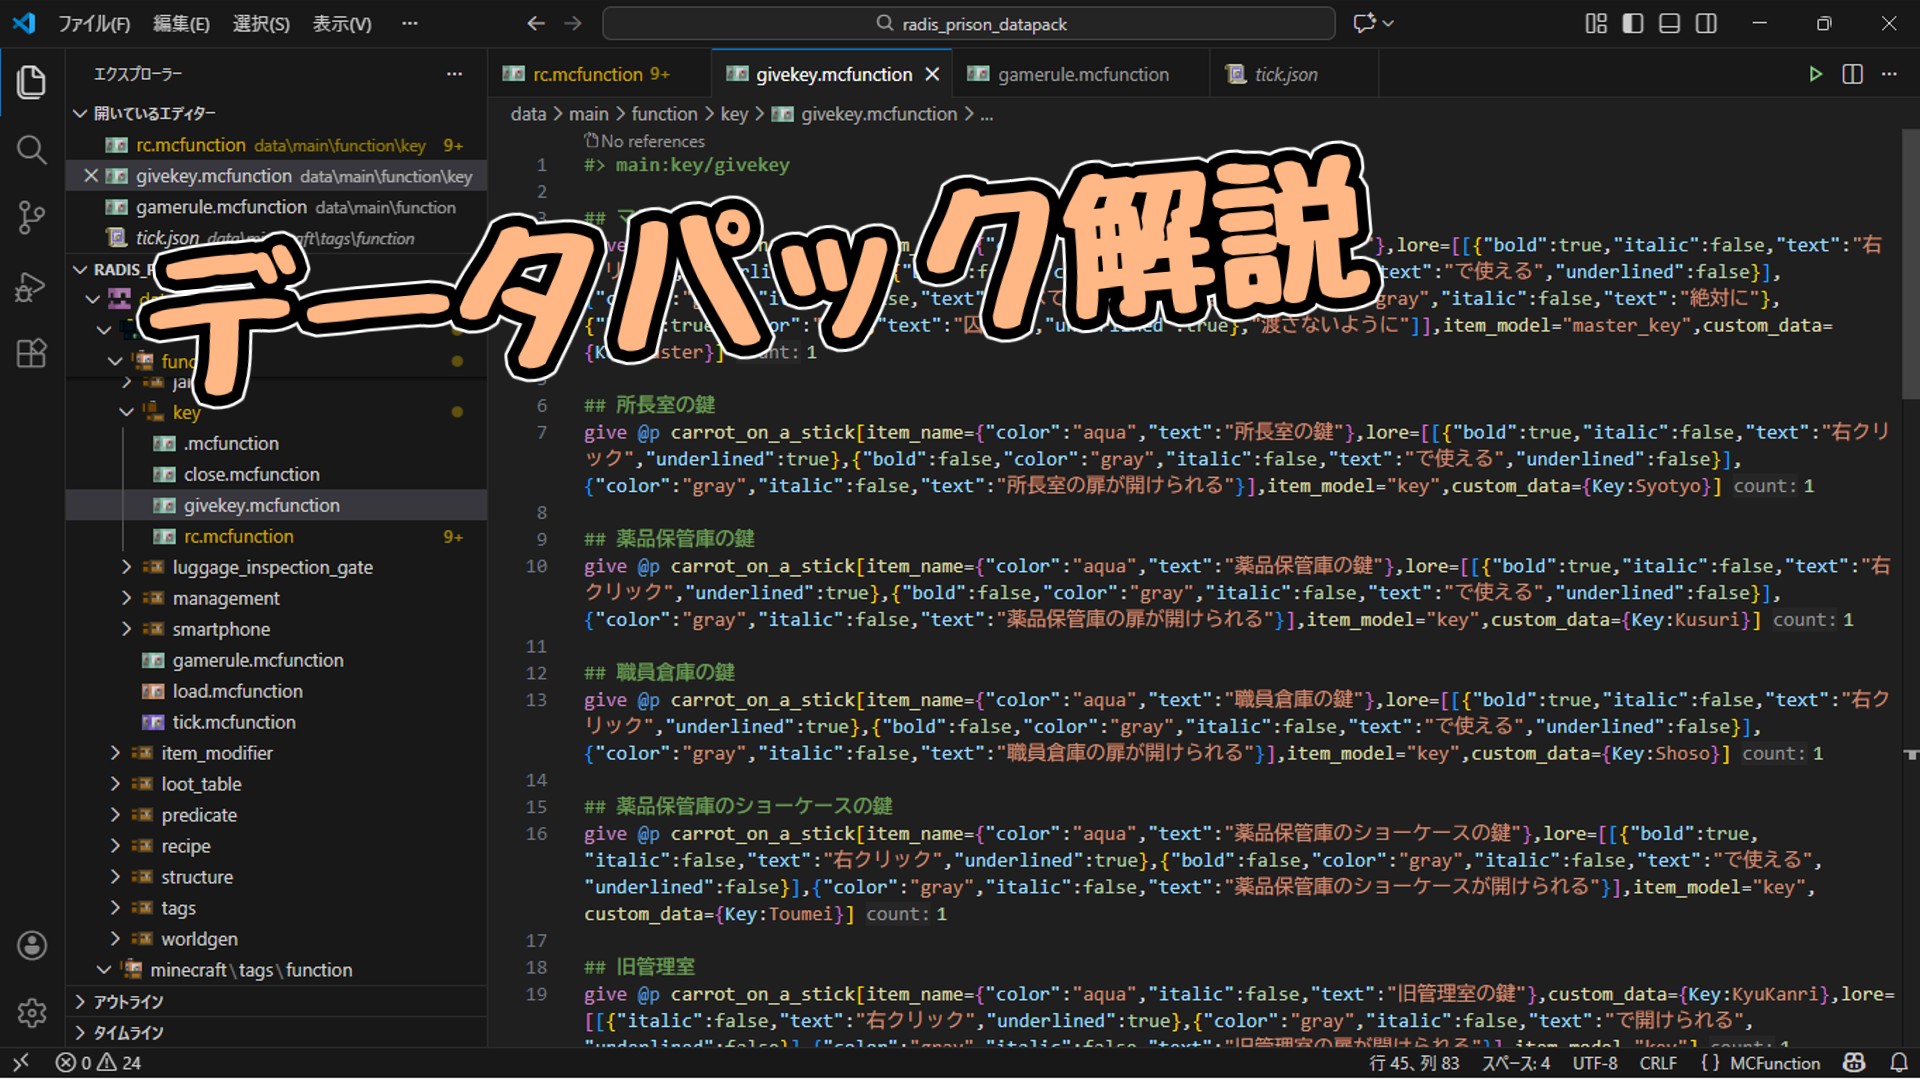Toggle the primary side bar layout

click(1633, 23)
